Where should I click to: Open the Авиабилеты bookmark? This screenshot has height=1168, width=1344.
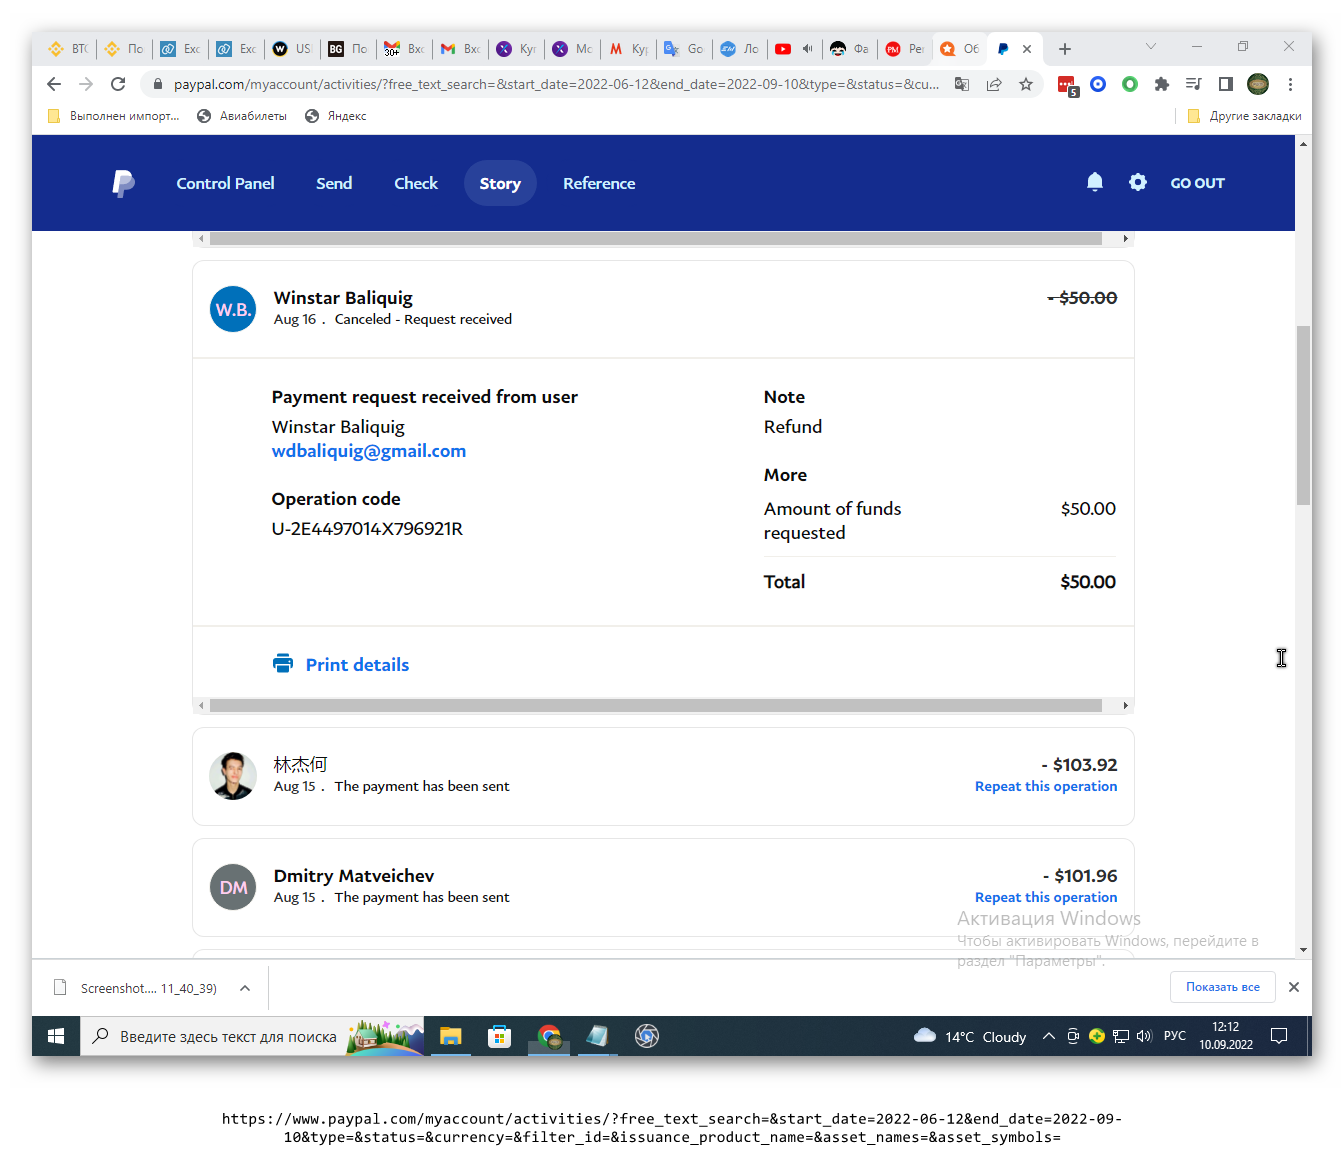click(x=241, y=116)
